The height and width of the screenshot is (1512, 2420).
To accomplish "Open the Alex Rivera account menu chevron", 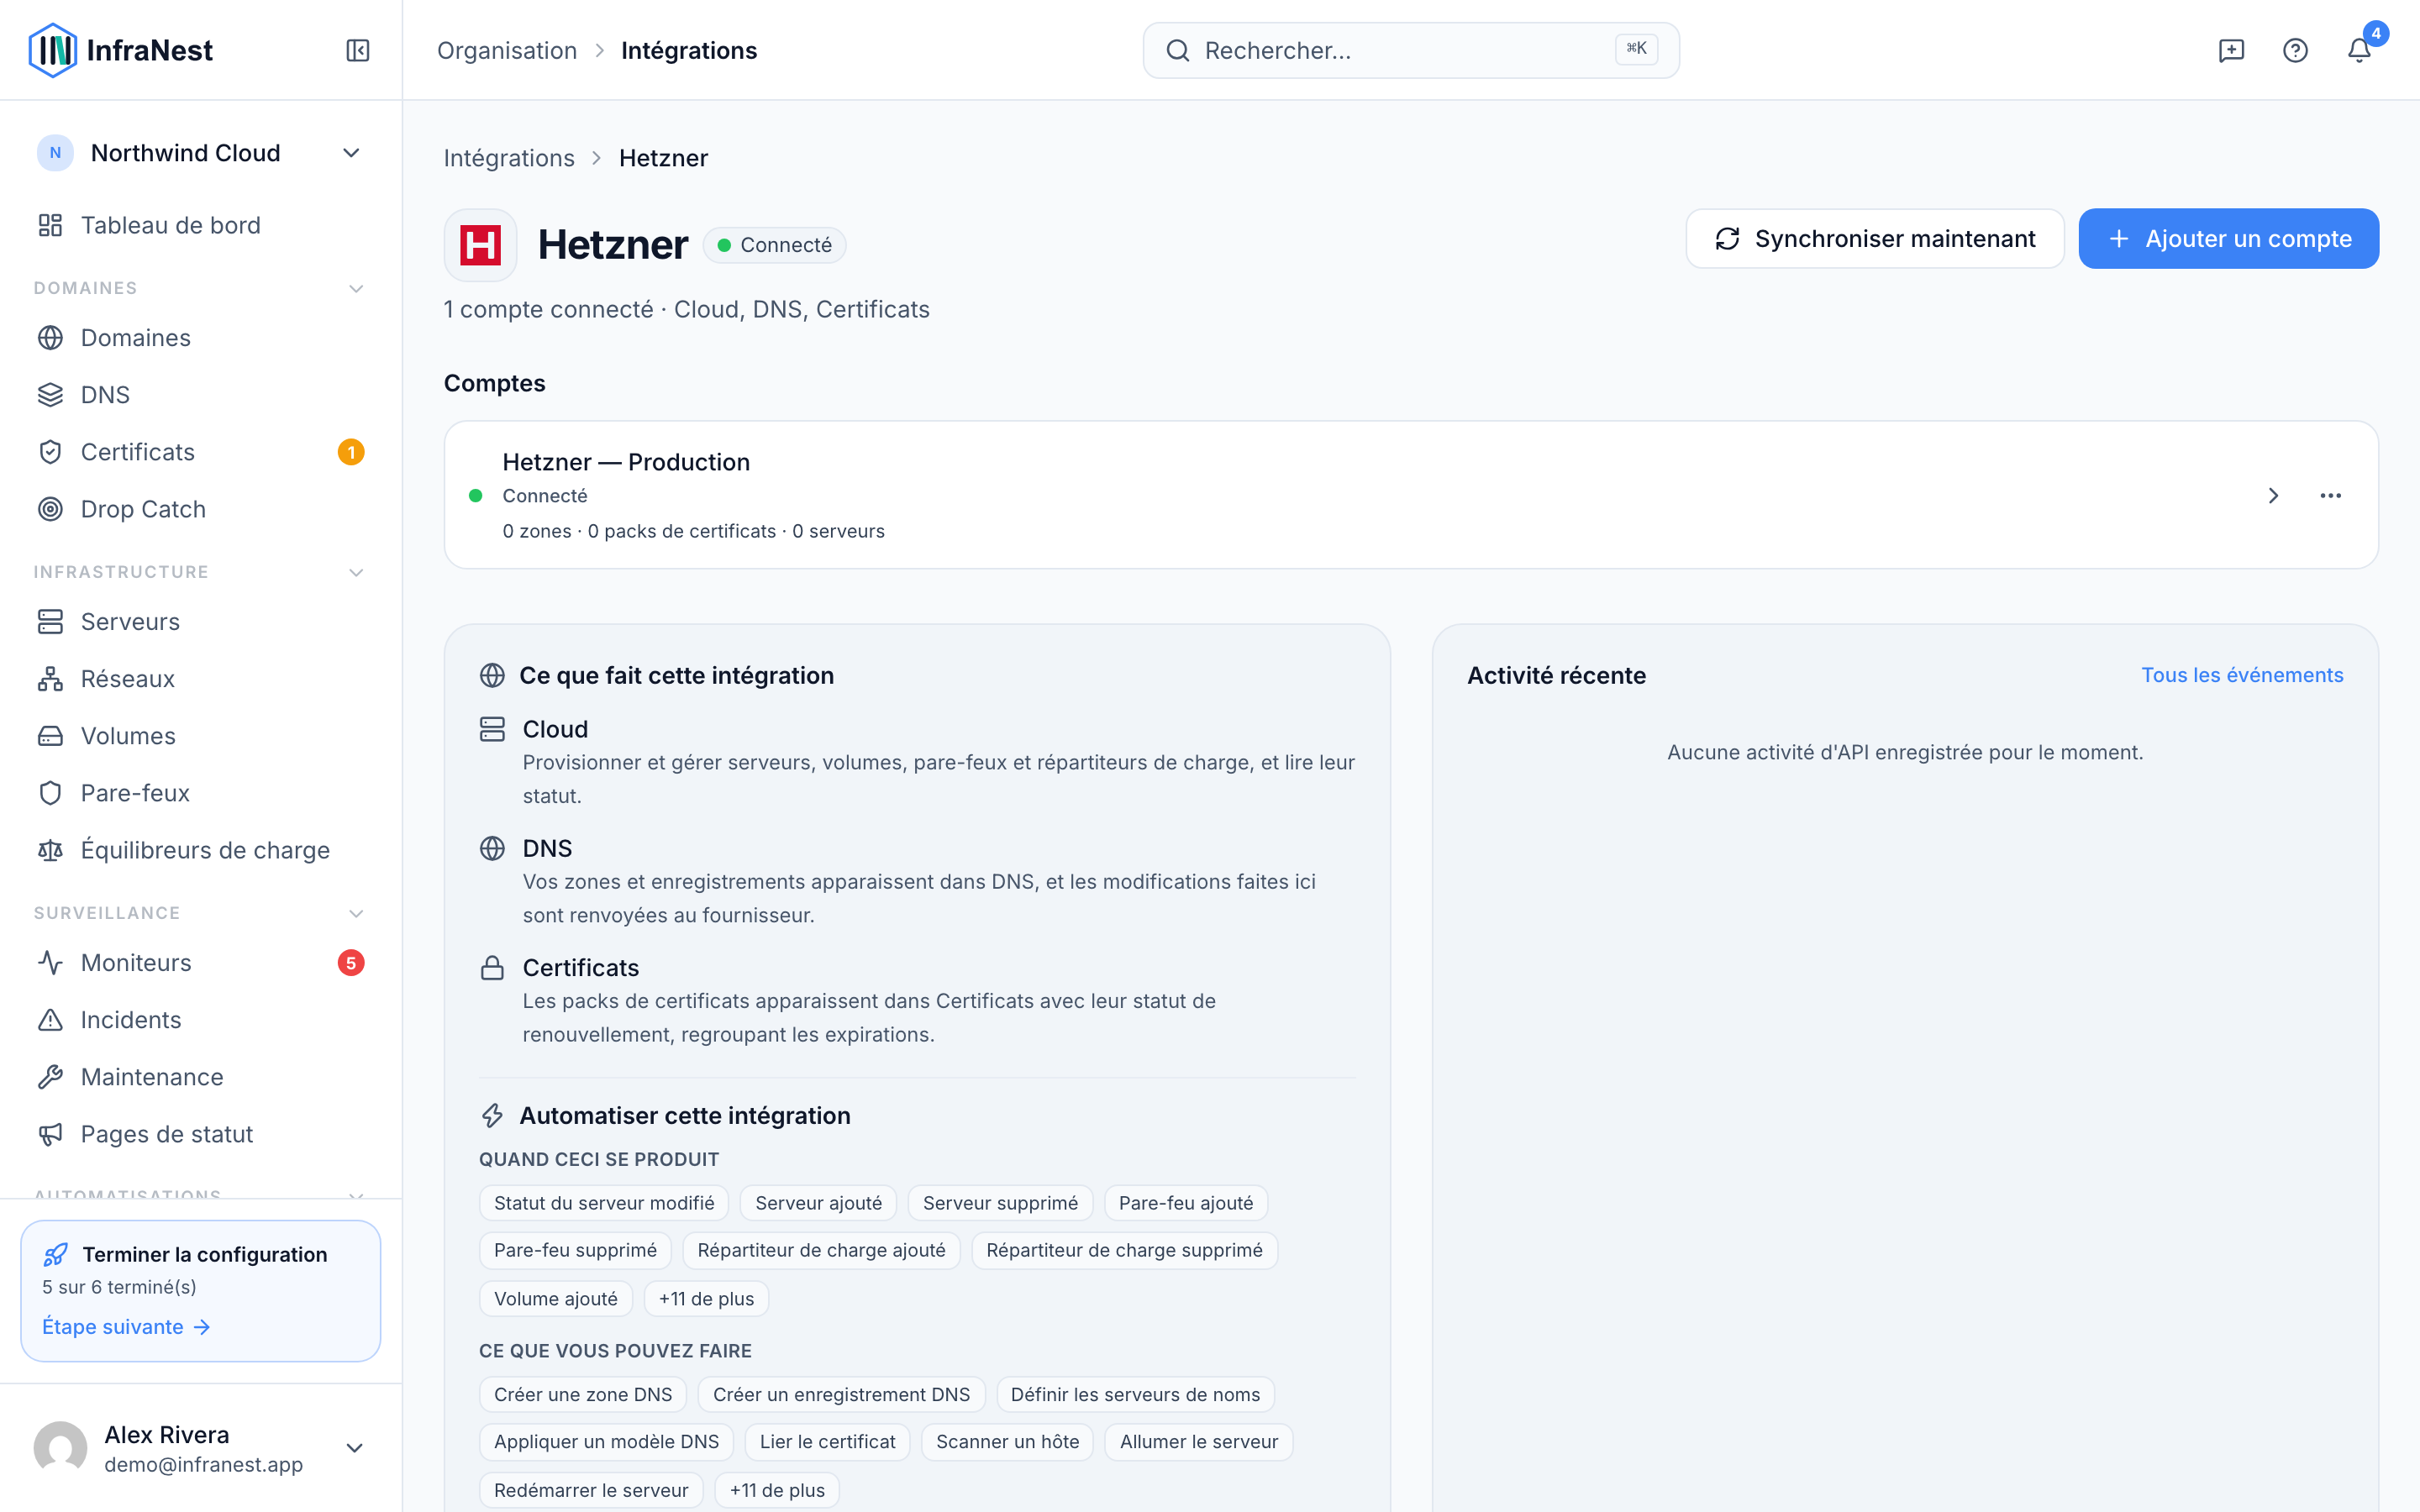I will point(354,1448).
